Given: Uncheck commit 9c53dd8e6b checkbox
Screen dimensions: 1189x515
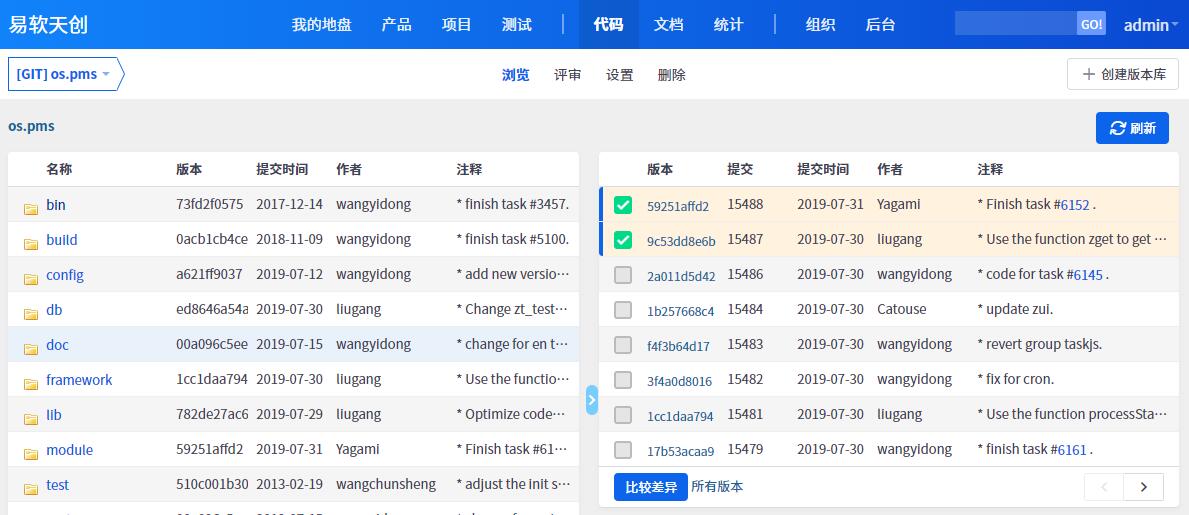Looking at the screenshot, I should 623,240.
